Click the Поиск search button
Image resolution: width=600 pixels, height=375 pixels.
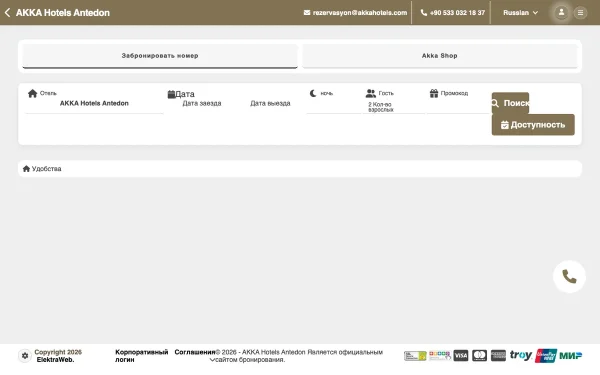510,103
